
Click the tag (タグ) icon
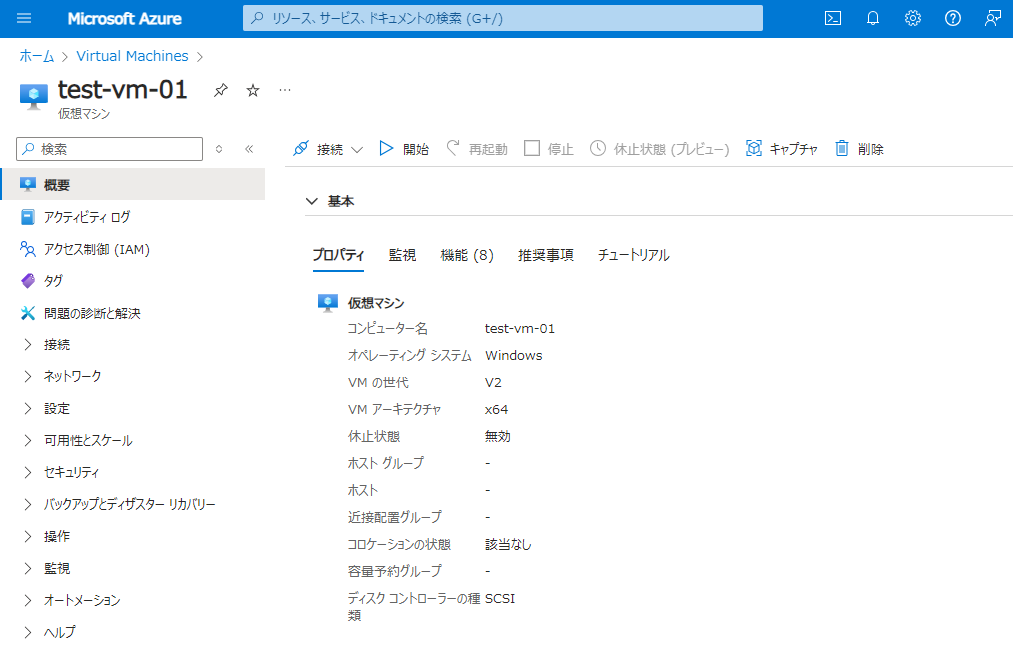(28, 281)
